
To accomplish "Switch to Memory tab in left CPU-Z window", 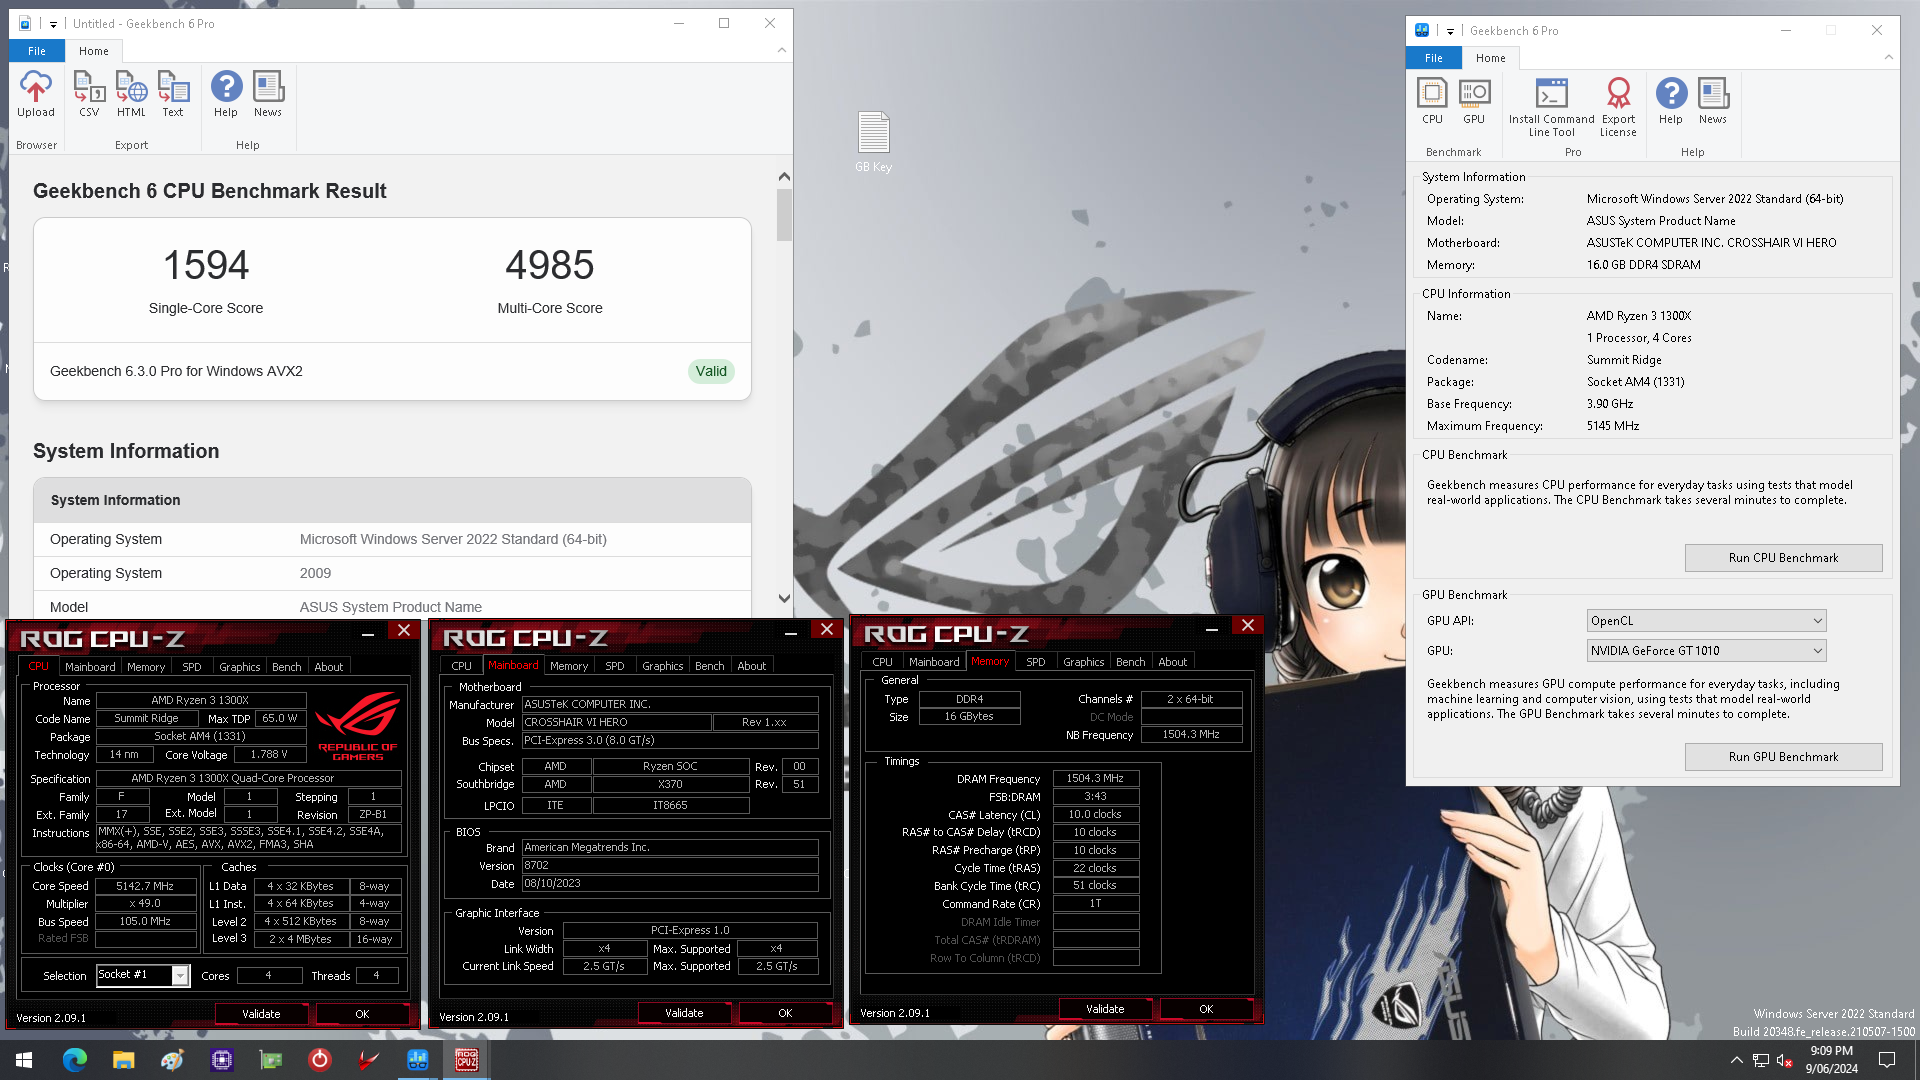I will pos(146,667).
